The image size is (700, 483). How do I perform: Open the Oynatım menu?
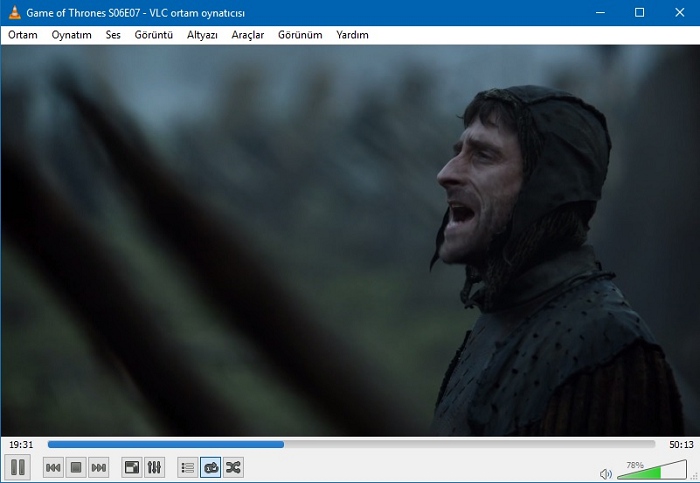[x=71, y=35]
